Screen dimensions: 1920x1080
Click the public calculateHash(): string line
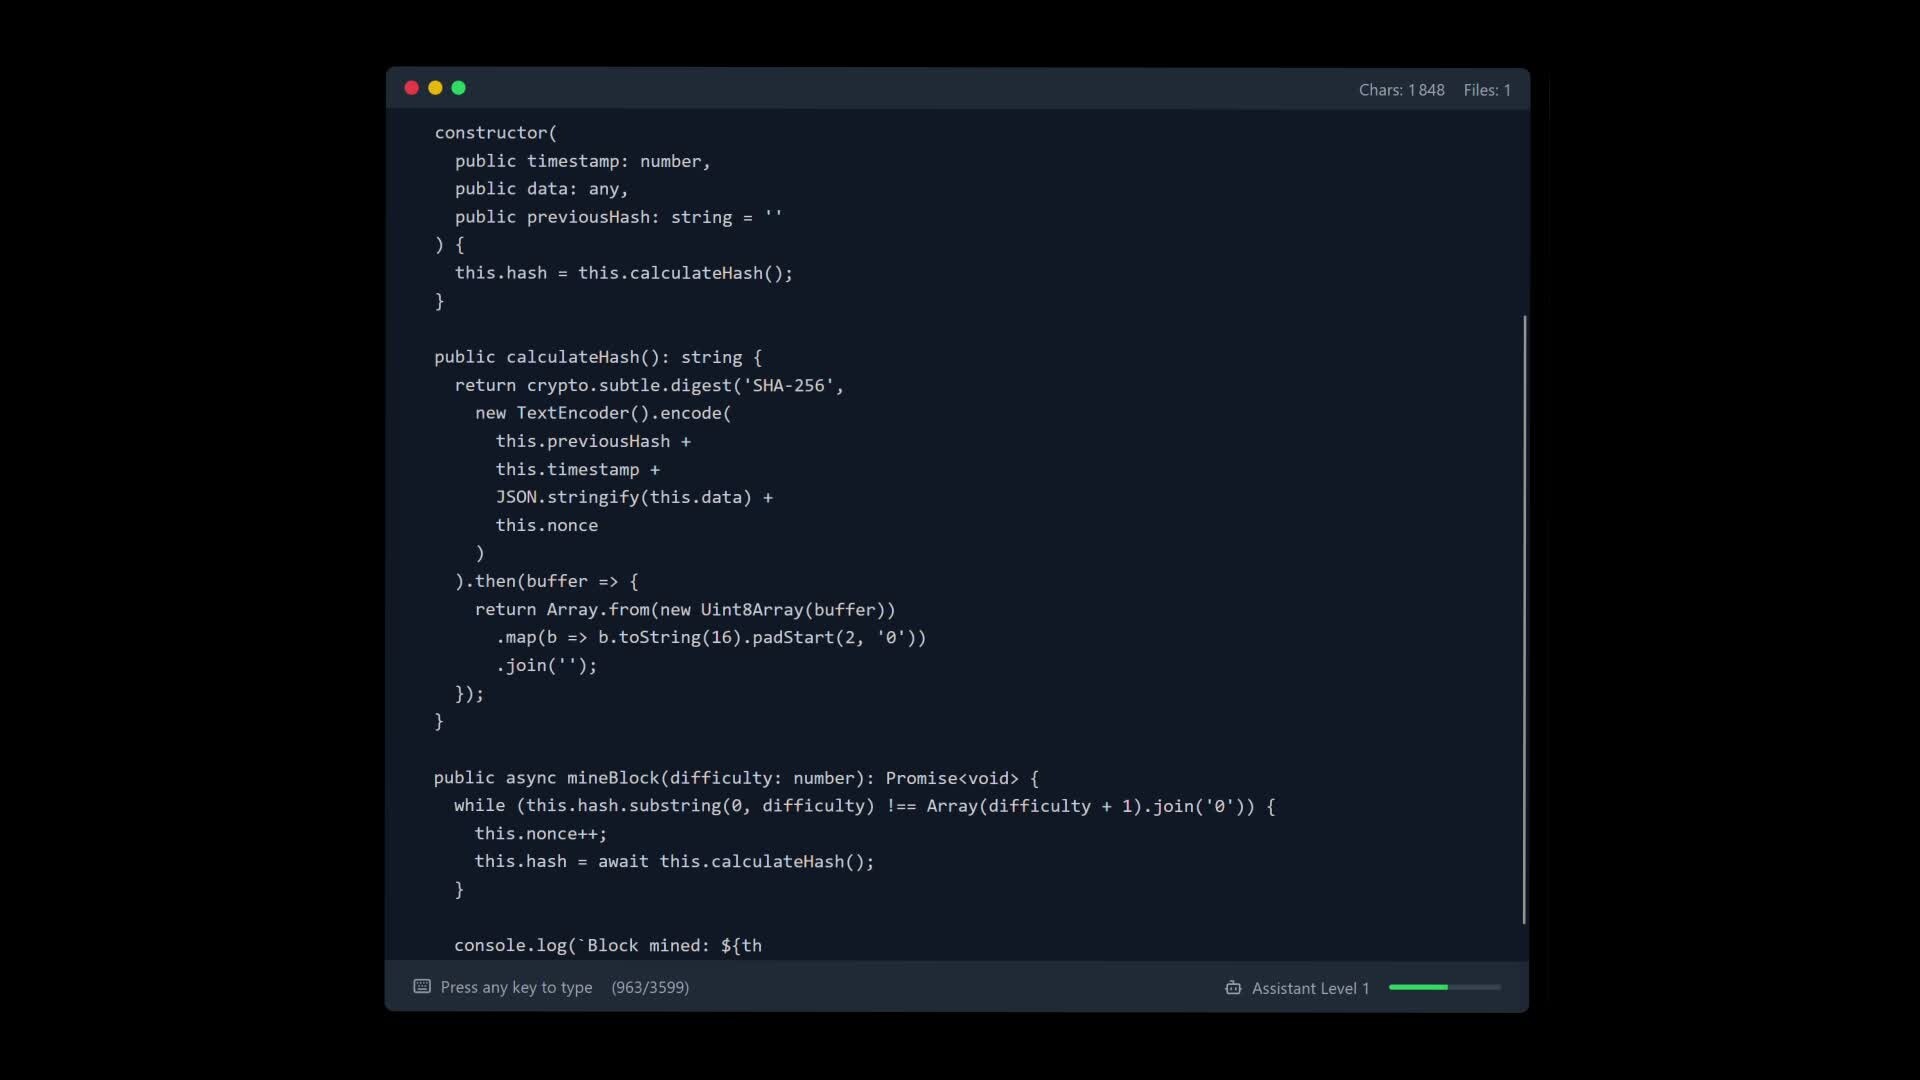597,357
